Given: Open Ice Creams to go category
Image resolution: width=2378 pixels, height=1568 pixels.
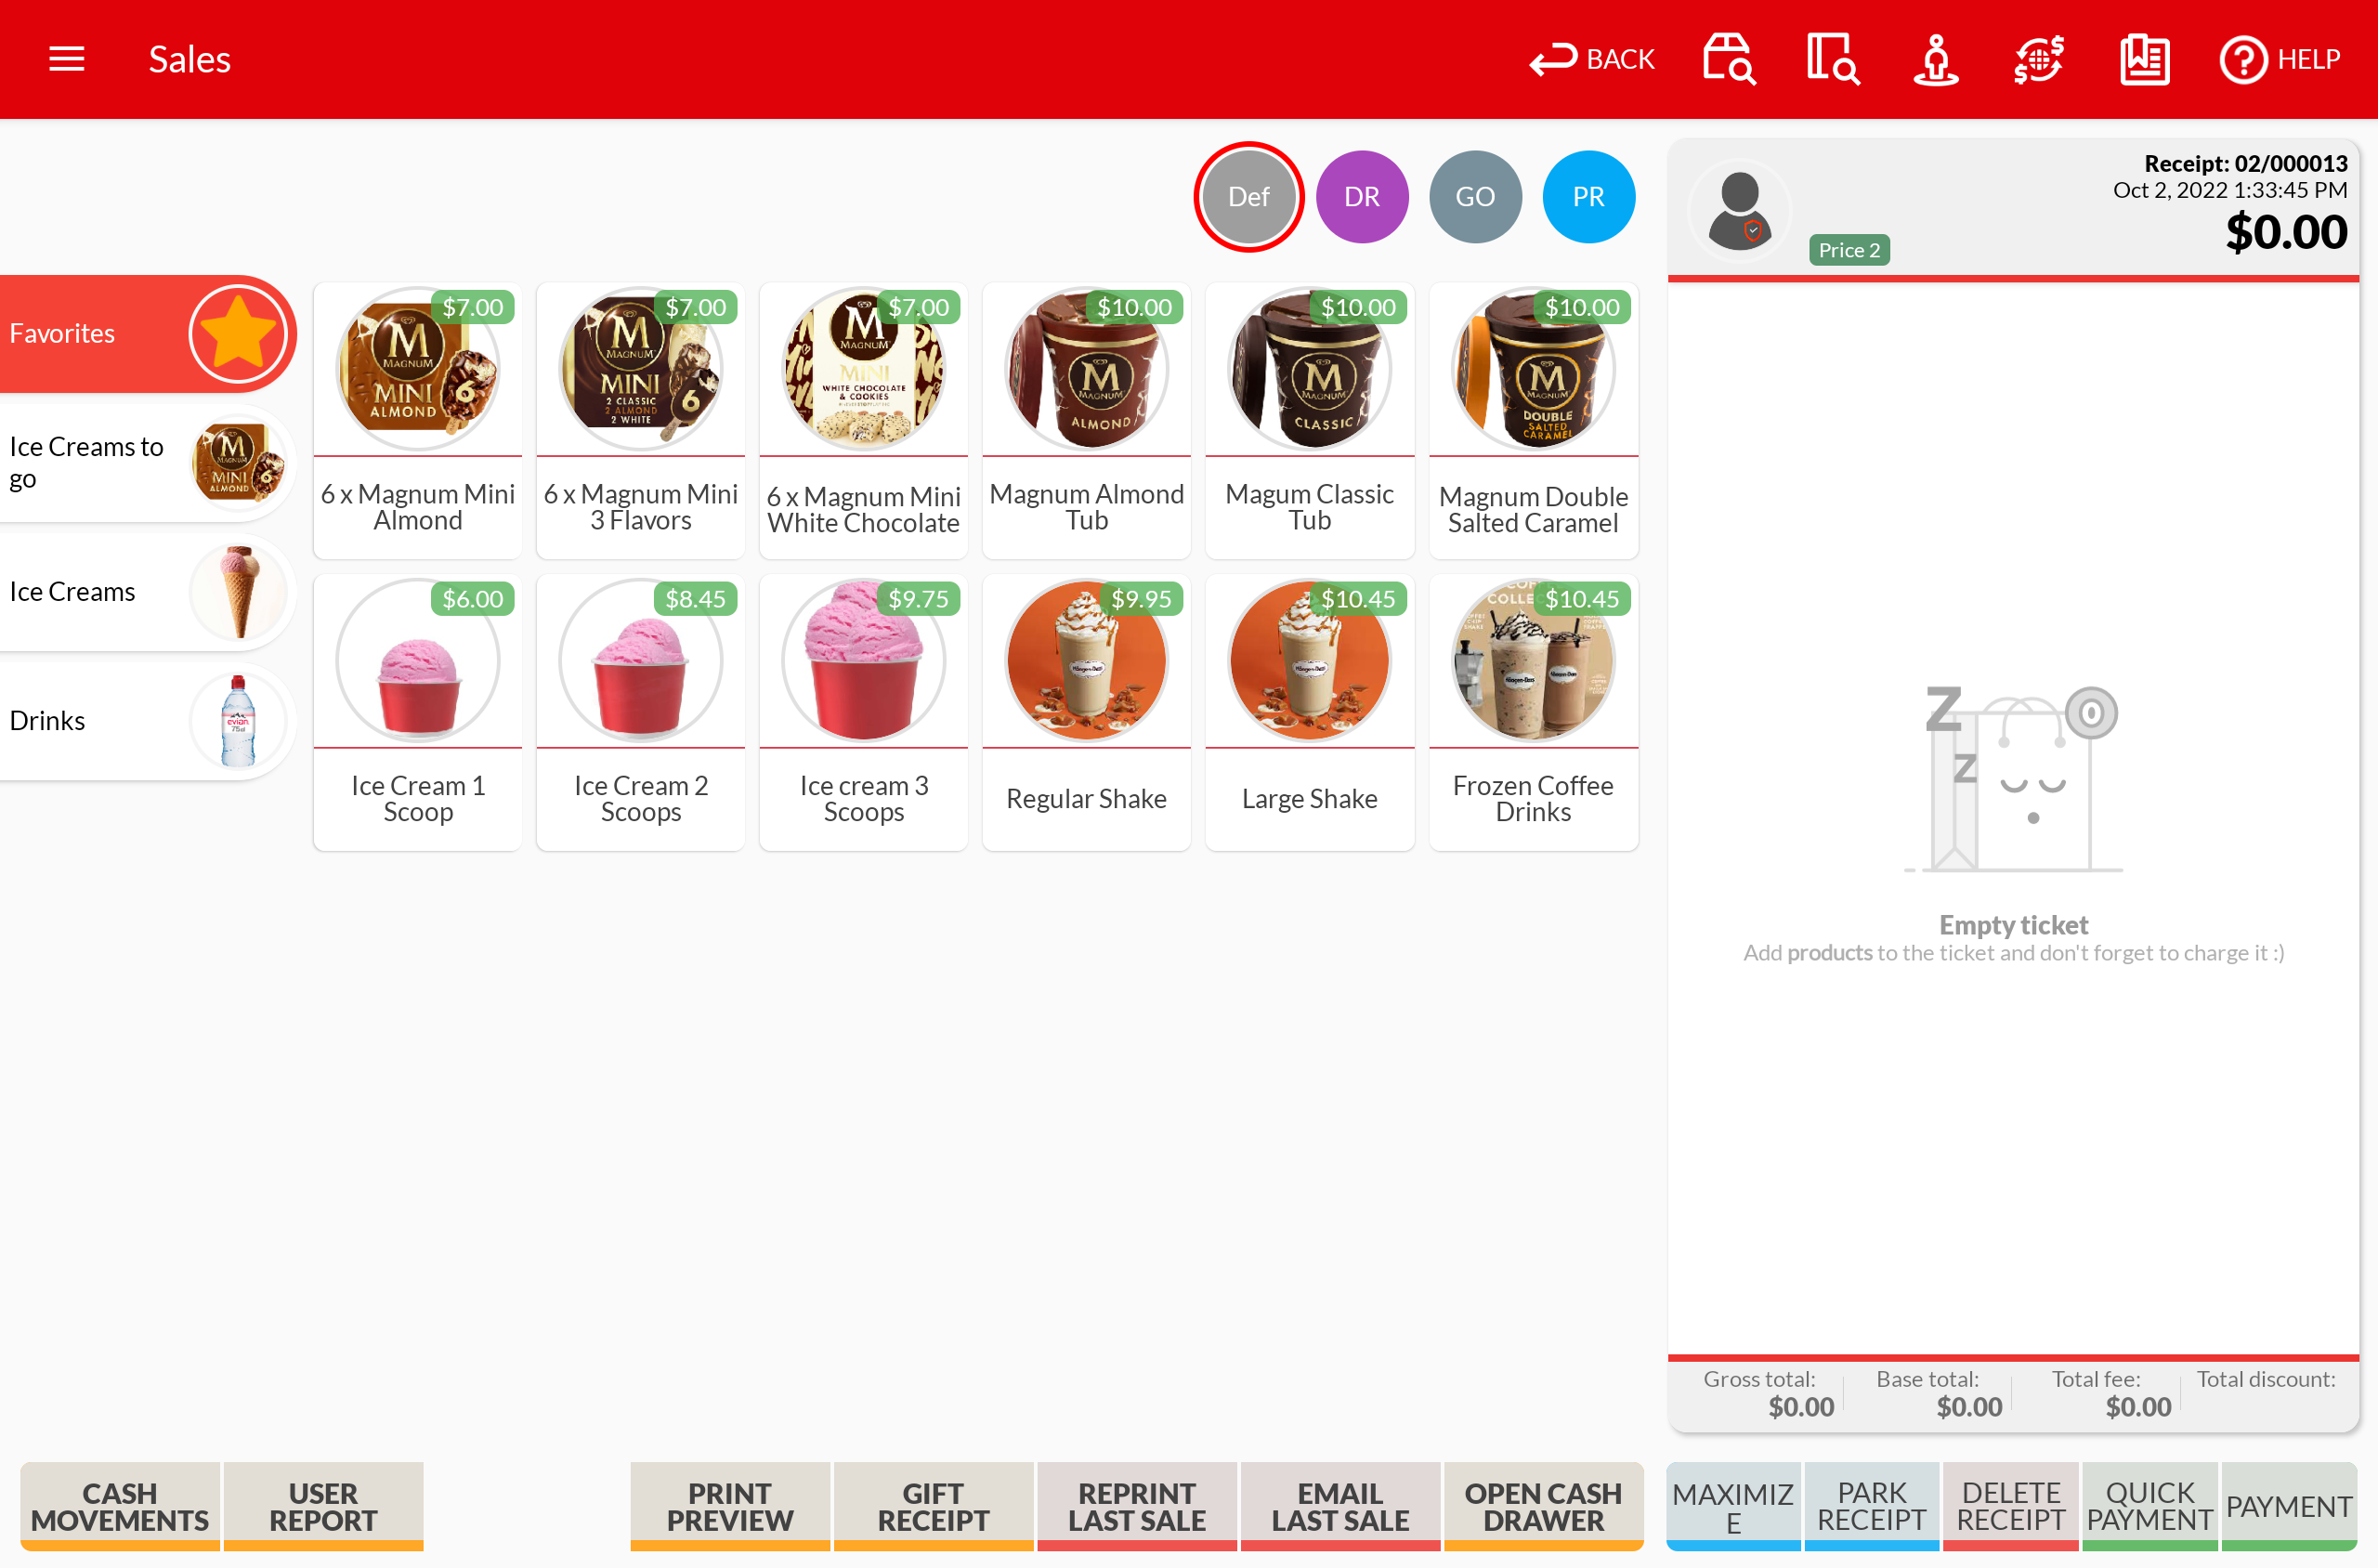Looking at the screenshot, I should pyautogui.click(x=145, y=462).
